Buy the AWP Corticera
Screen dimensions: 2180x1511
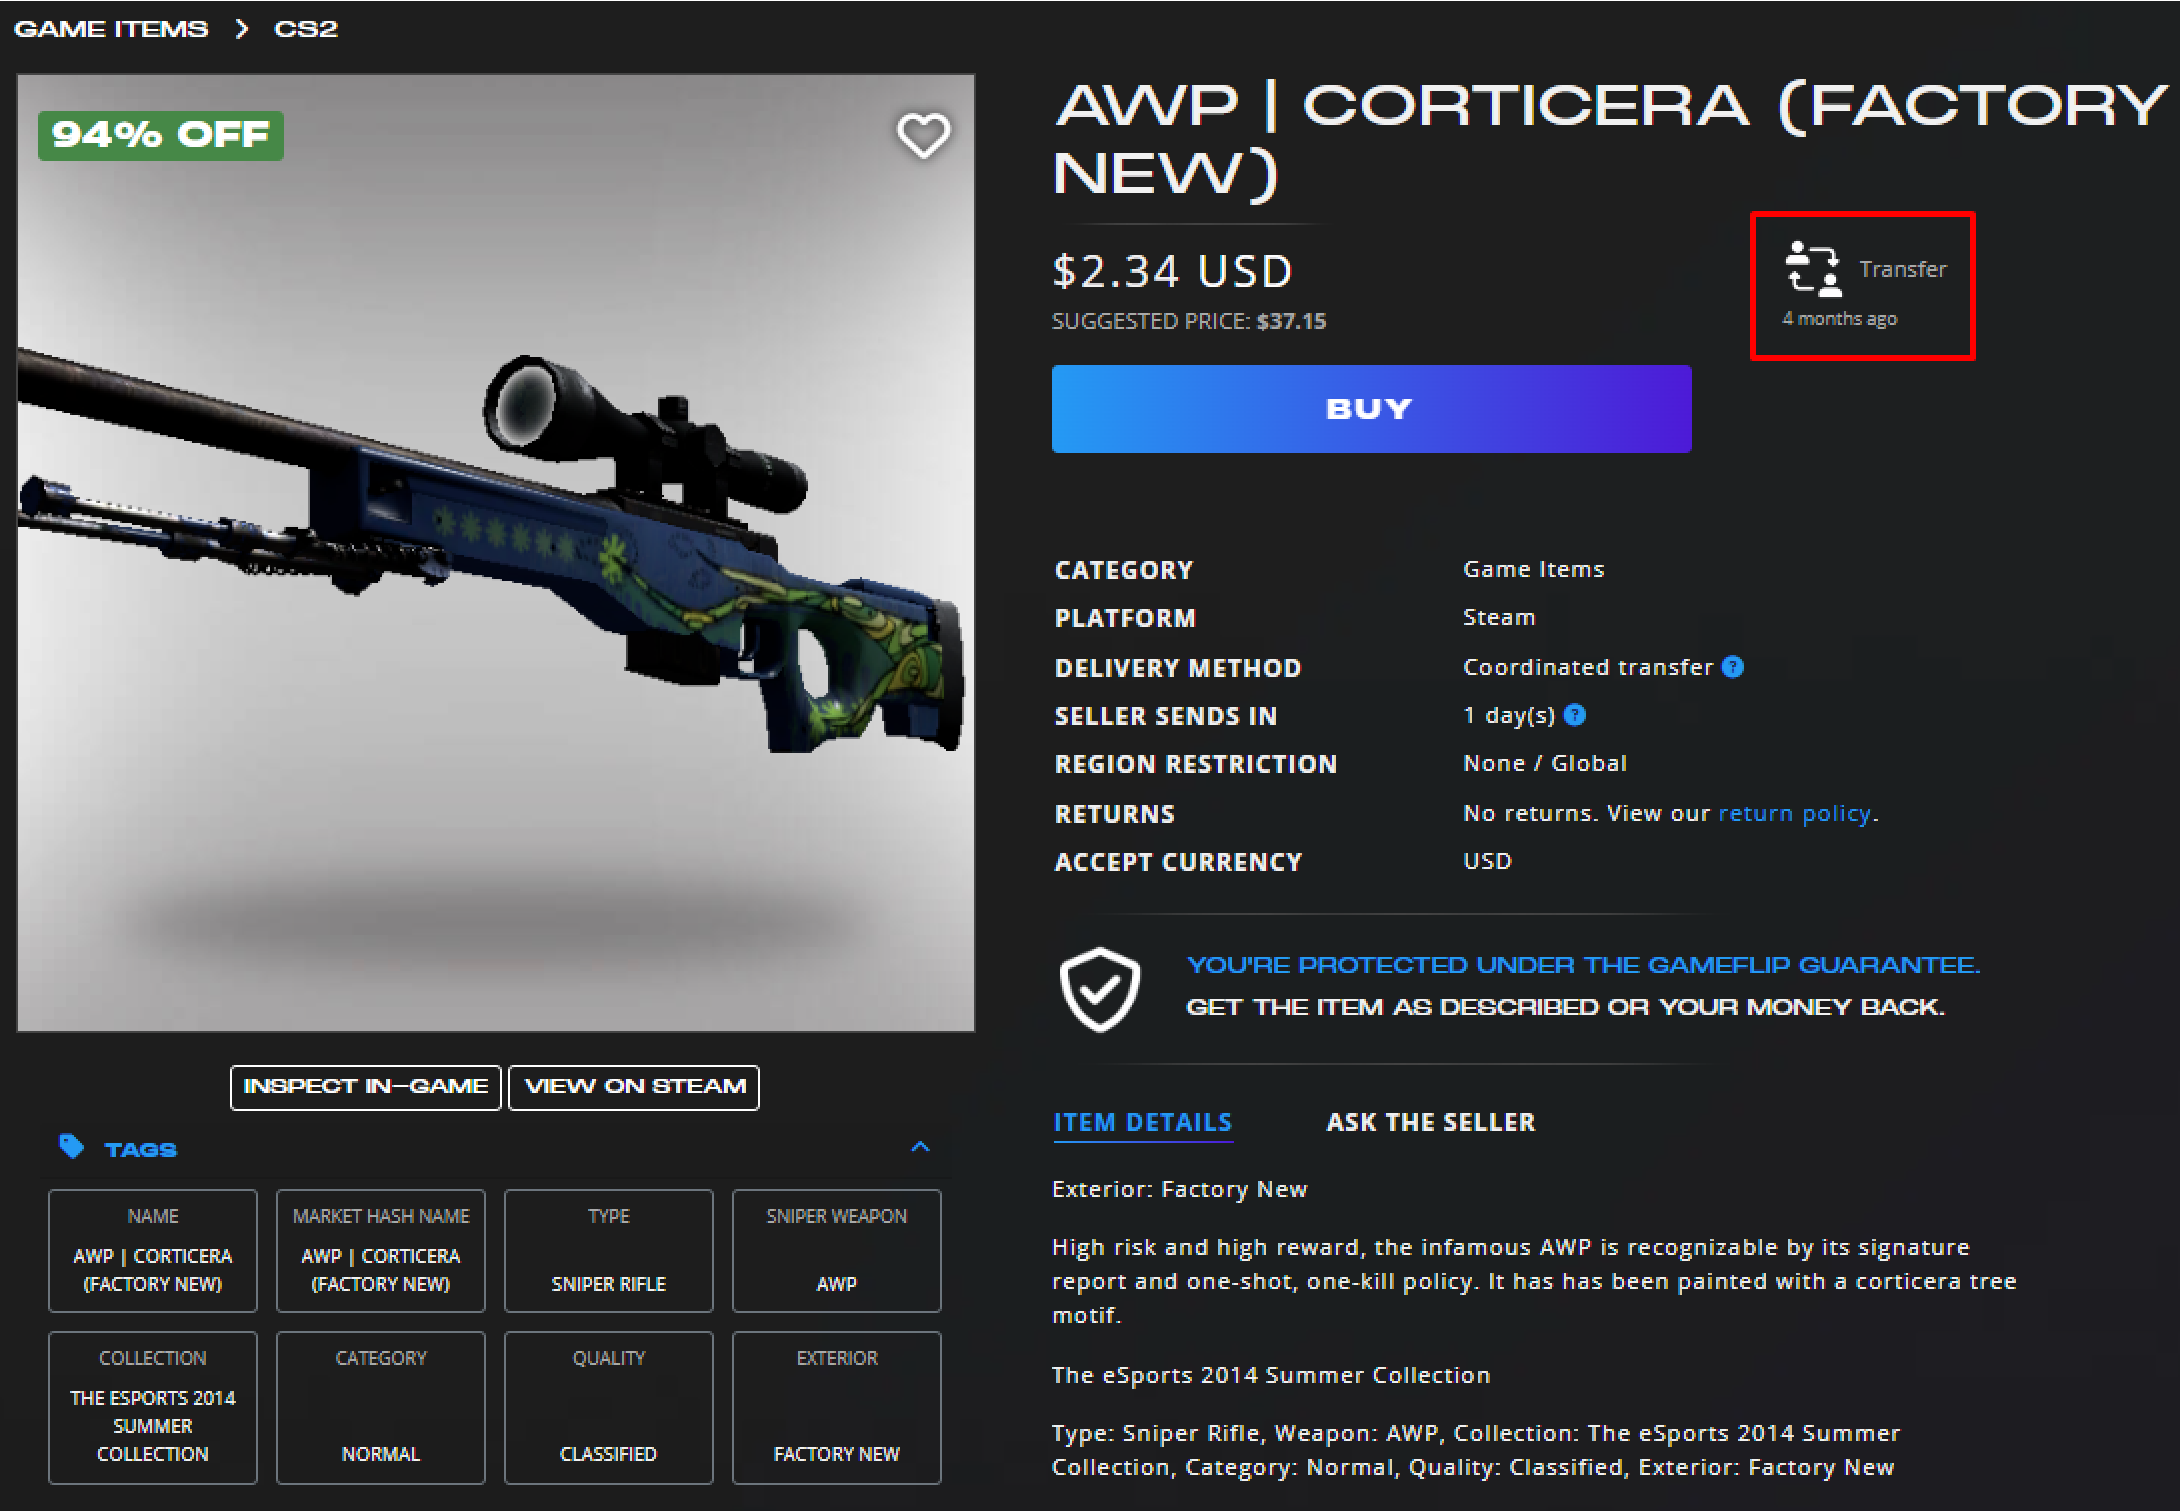1371,409
